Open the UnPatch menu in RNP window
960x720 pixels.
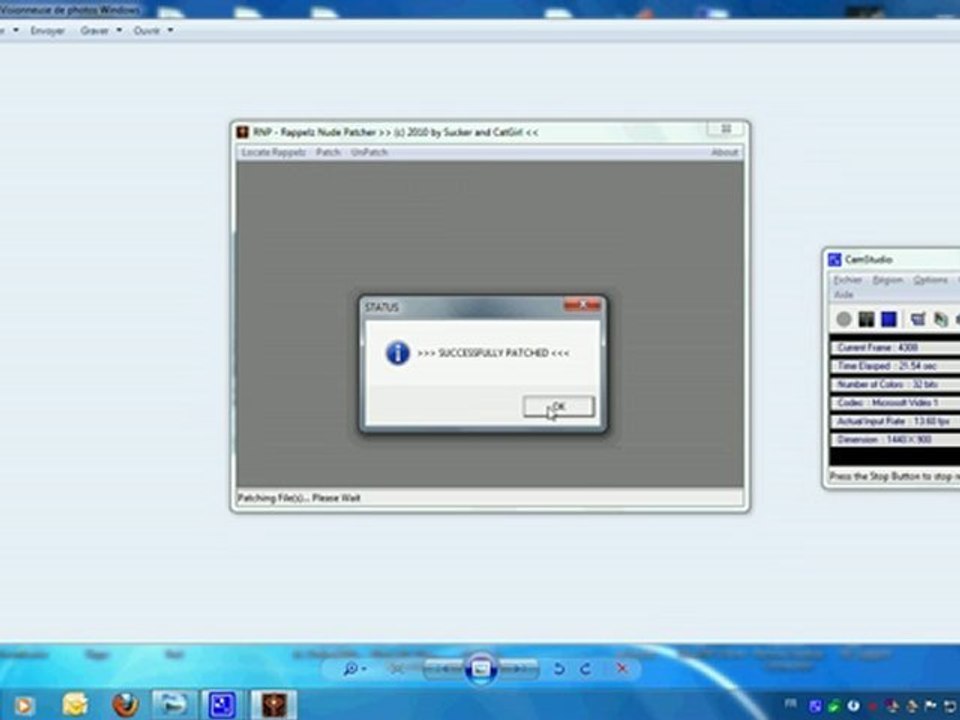point(369,152)
